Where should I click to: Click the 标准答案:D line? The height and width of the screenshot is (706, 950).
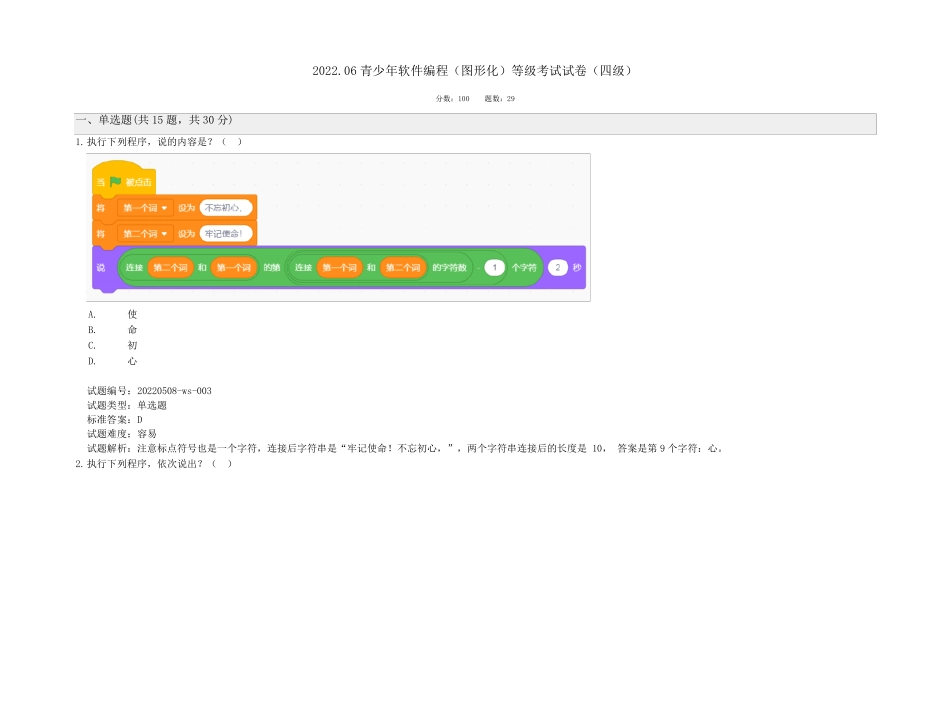coord(115,419)
